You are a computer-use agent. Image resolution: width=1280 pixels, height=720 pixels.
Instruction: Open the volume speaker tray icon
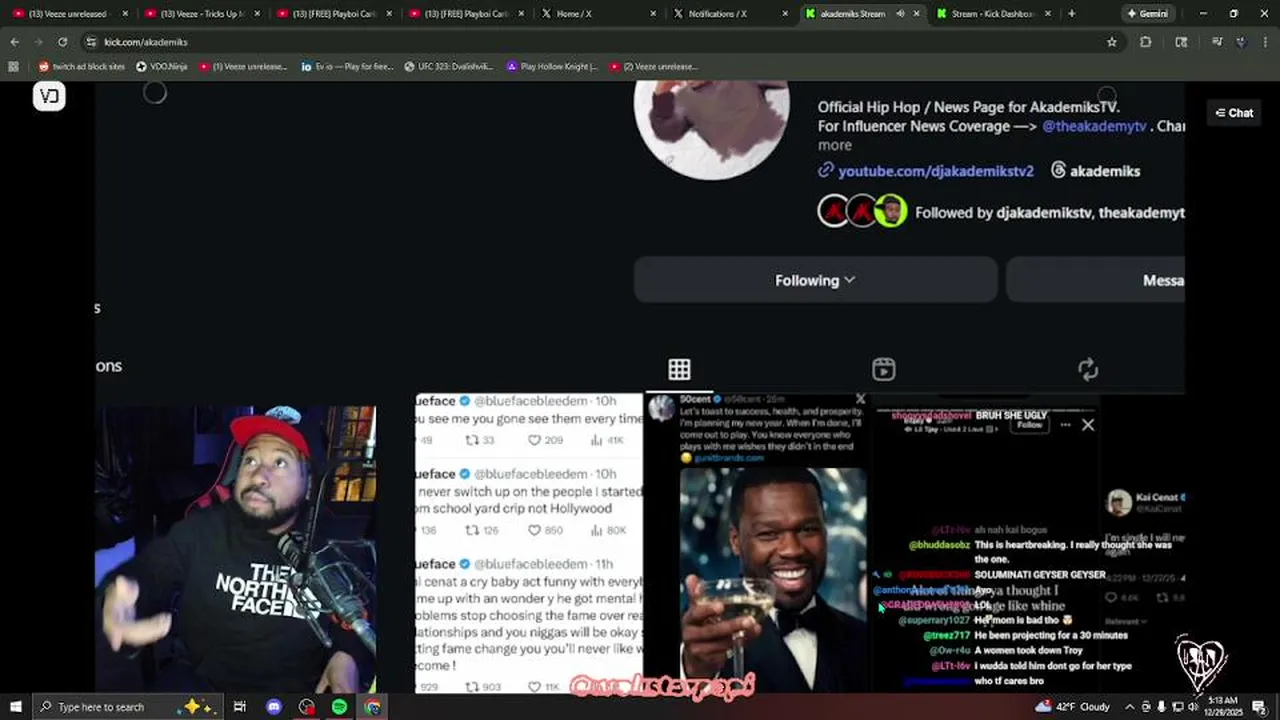1193,707
